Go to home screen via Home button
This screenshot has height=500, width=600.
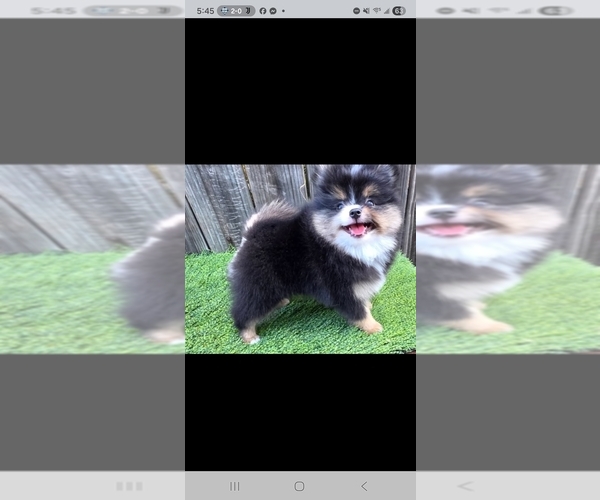point(299,486)
